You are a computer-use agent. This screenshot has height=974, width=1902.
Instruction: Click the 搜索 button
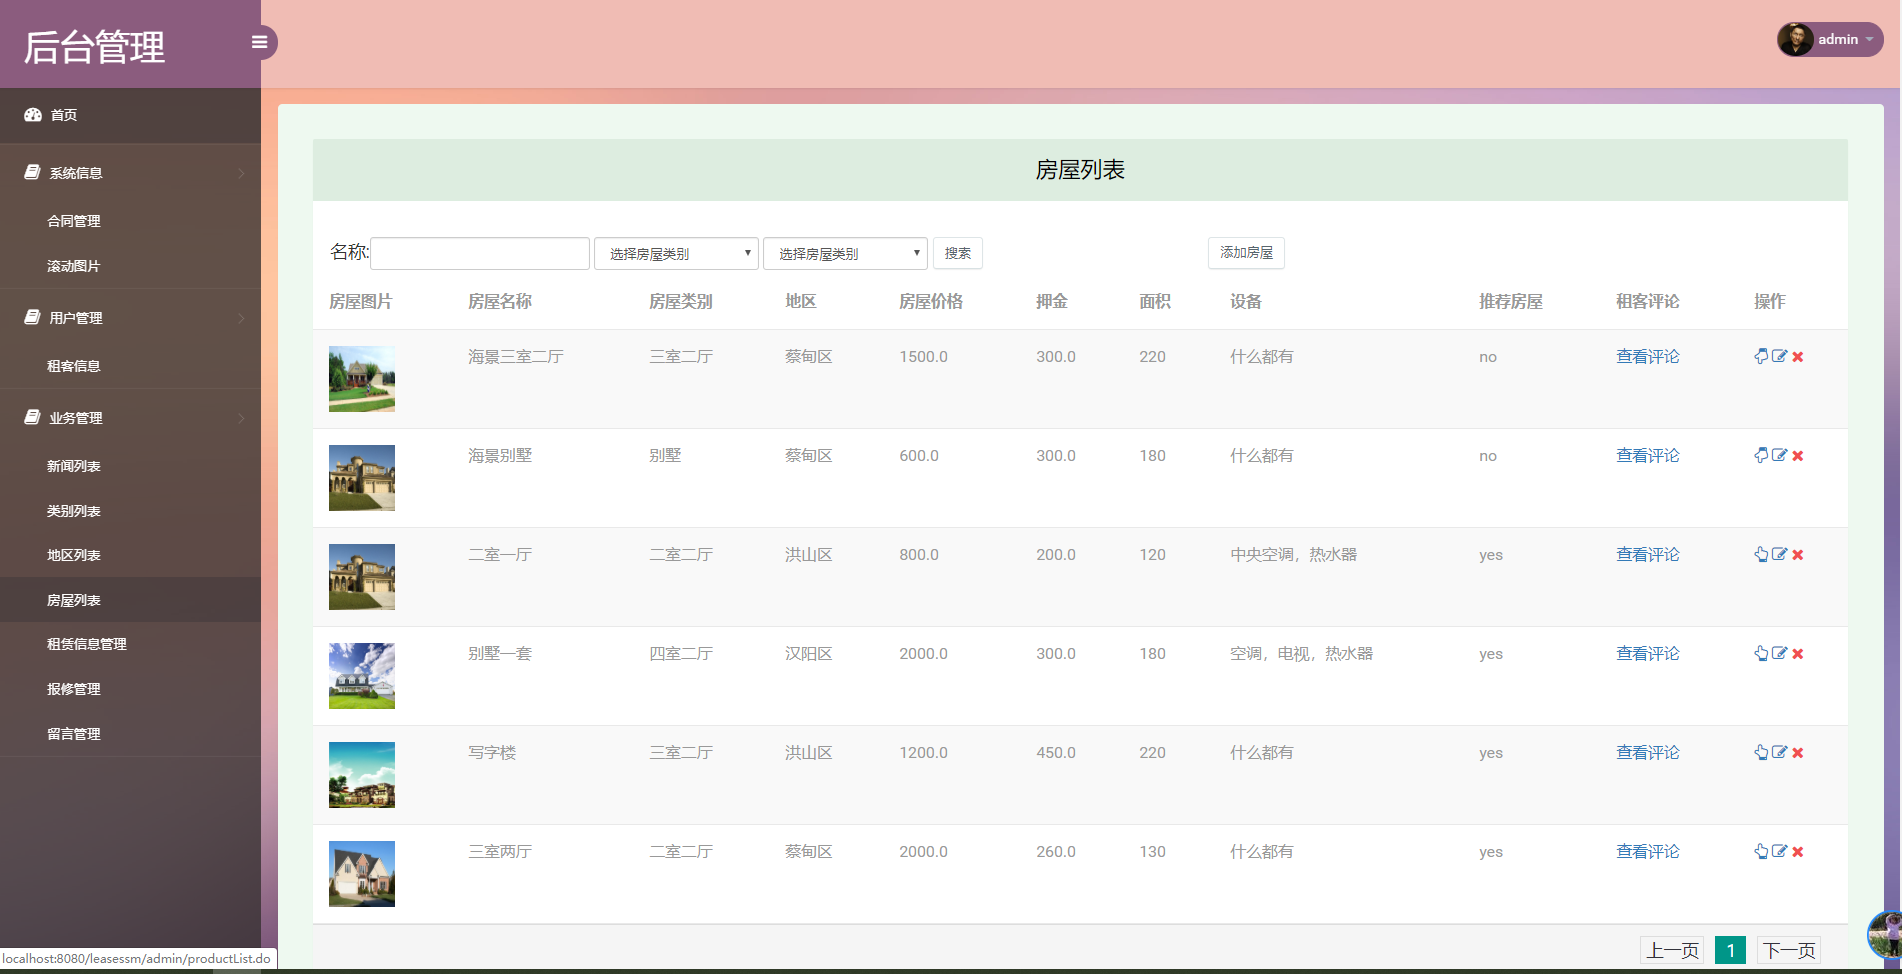point(958,253)
